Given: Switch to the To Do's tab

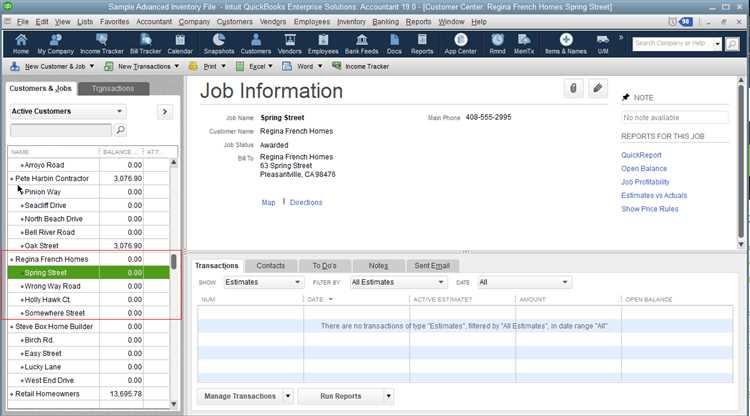Looking at the screenshot, I should (324, 265).
